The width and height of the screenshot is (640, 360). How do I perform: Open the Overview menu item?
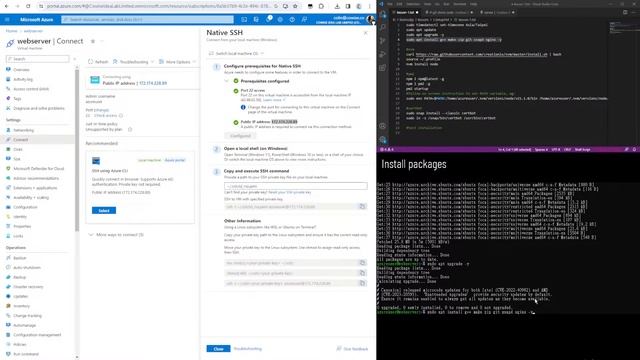pyautogui.click(x=21, y=70)
